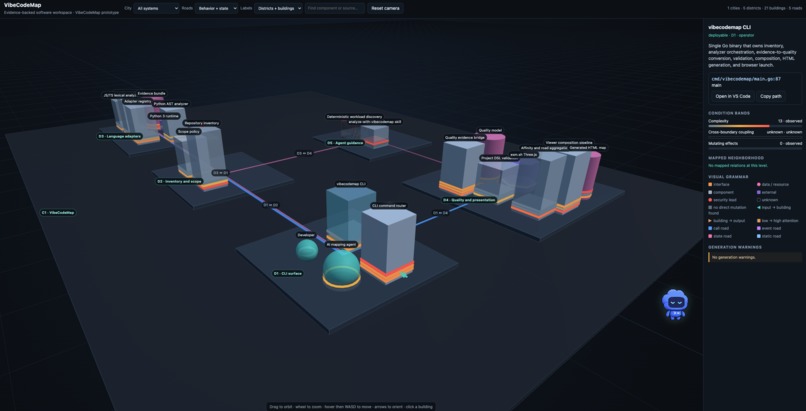The width and height of the screenshot is (806, 411).
Task: Click the 'static road' legend swatch
Action: 758,236
